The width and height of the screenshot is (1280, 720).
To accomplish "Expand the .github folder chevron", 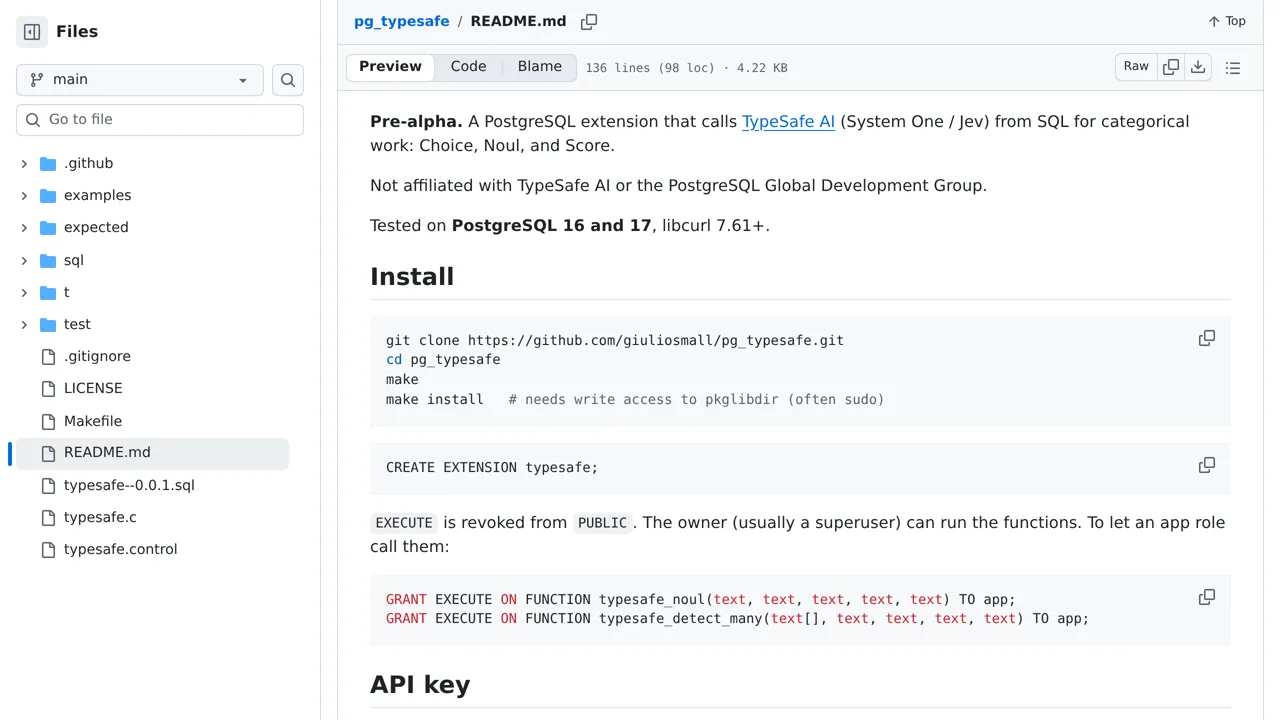I will pos(24,163).
